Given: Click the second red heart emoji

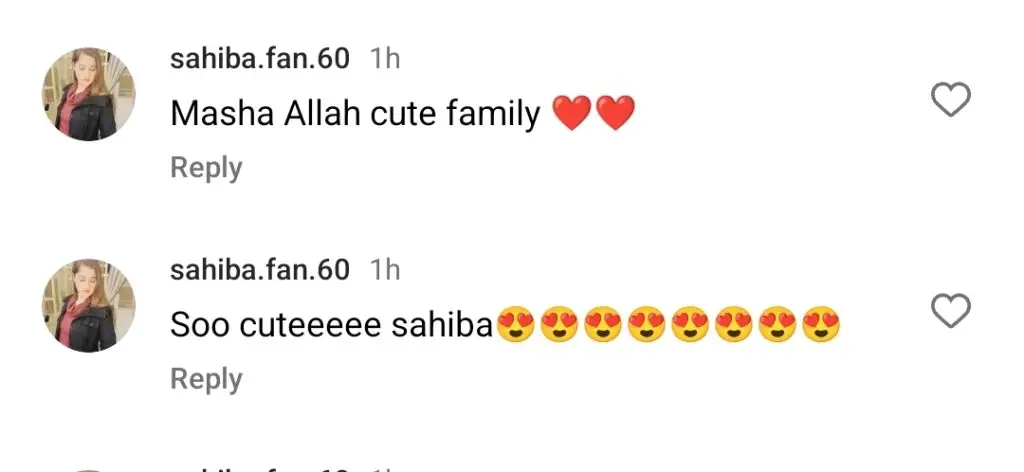Looking at the screenshot, I should pyautogui.click(x=615, y=113).
